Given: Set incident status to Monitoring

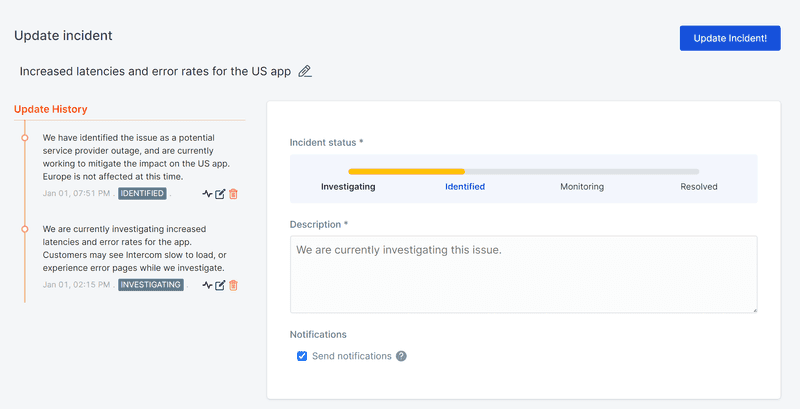Looking at the screenshot, I should pyautogui.click(x=582, y=187).
